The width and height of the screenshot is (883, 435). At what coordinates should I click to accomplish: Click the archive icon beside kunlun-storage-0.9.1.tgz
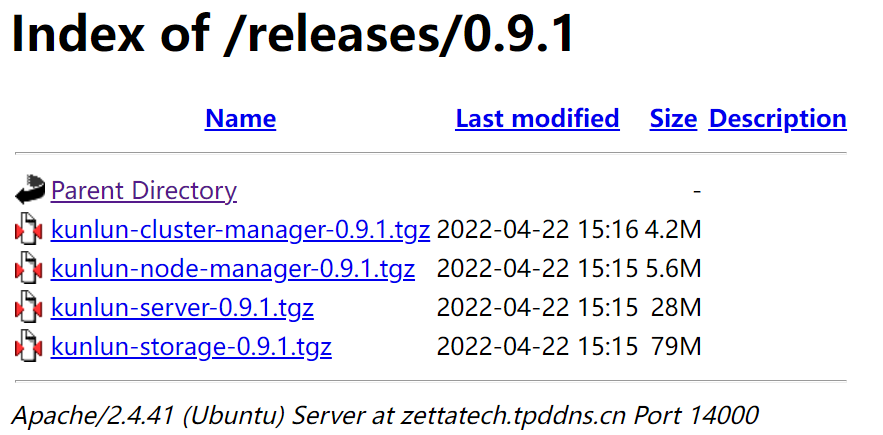tap(30, 347)
